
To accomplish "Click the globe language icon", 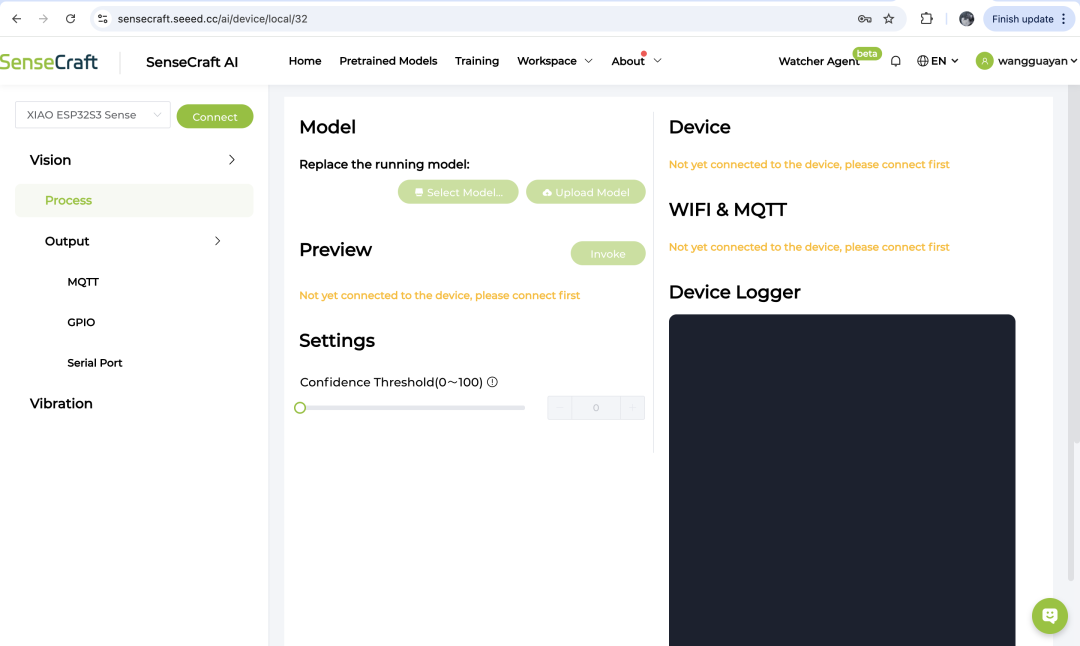I will point(923,61).
